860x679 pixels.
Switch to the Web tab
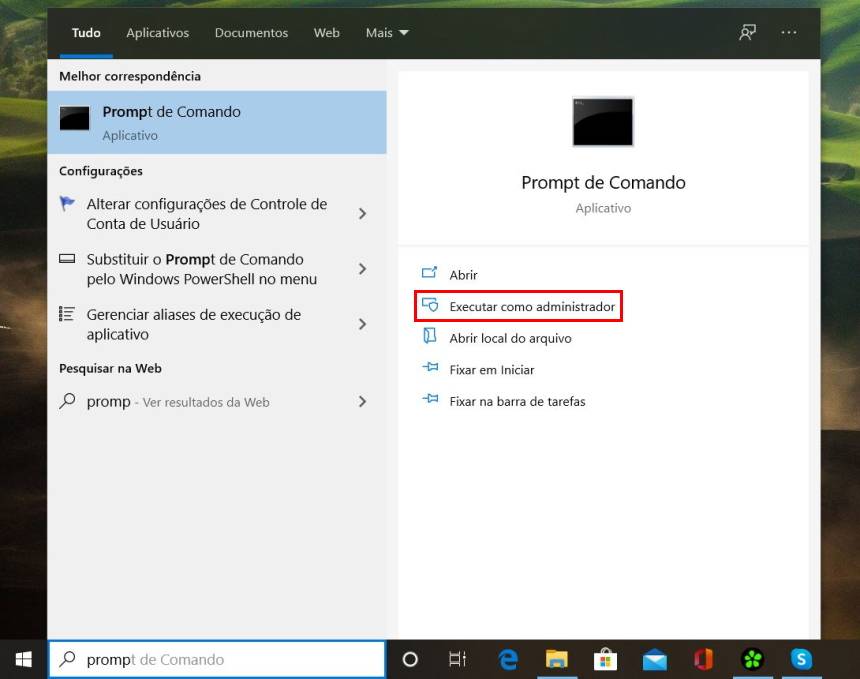coord(326,33)
